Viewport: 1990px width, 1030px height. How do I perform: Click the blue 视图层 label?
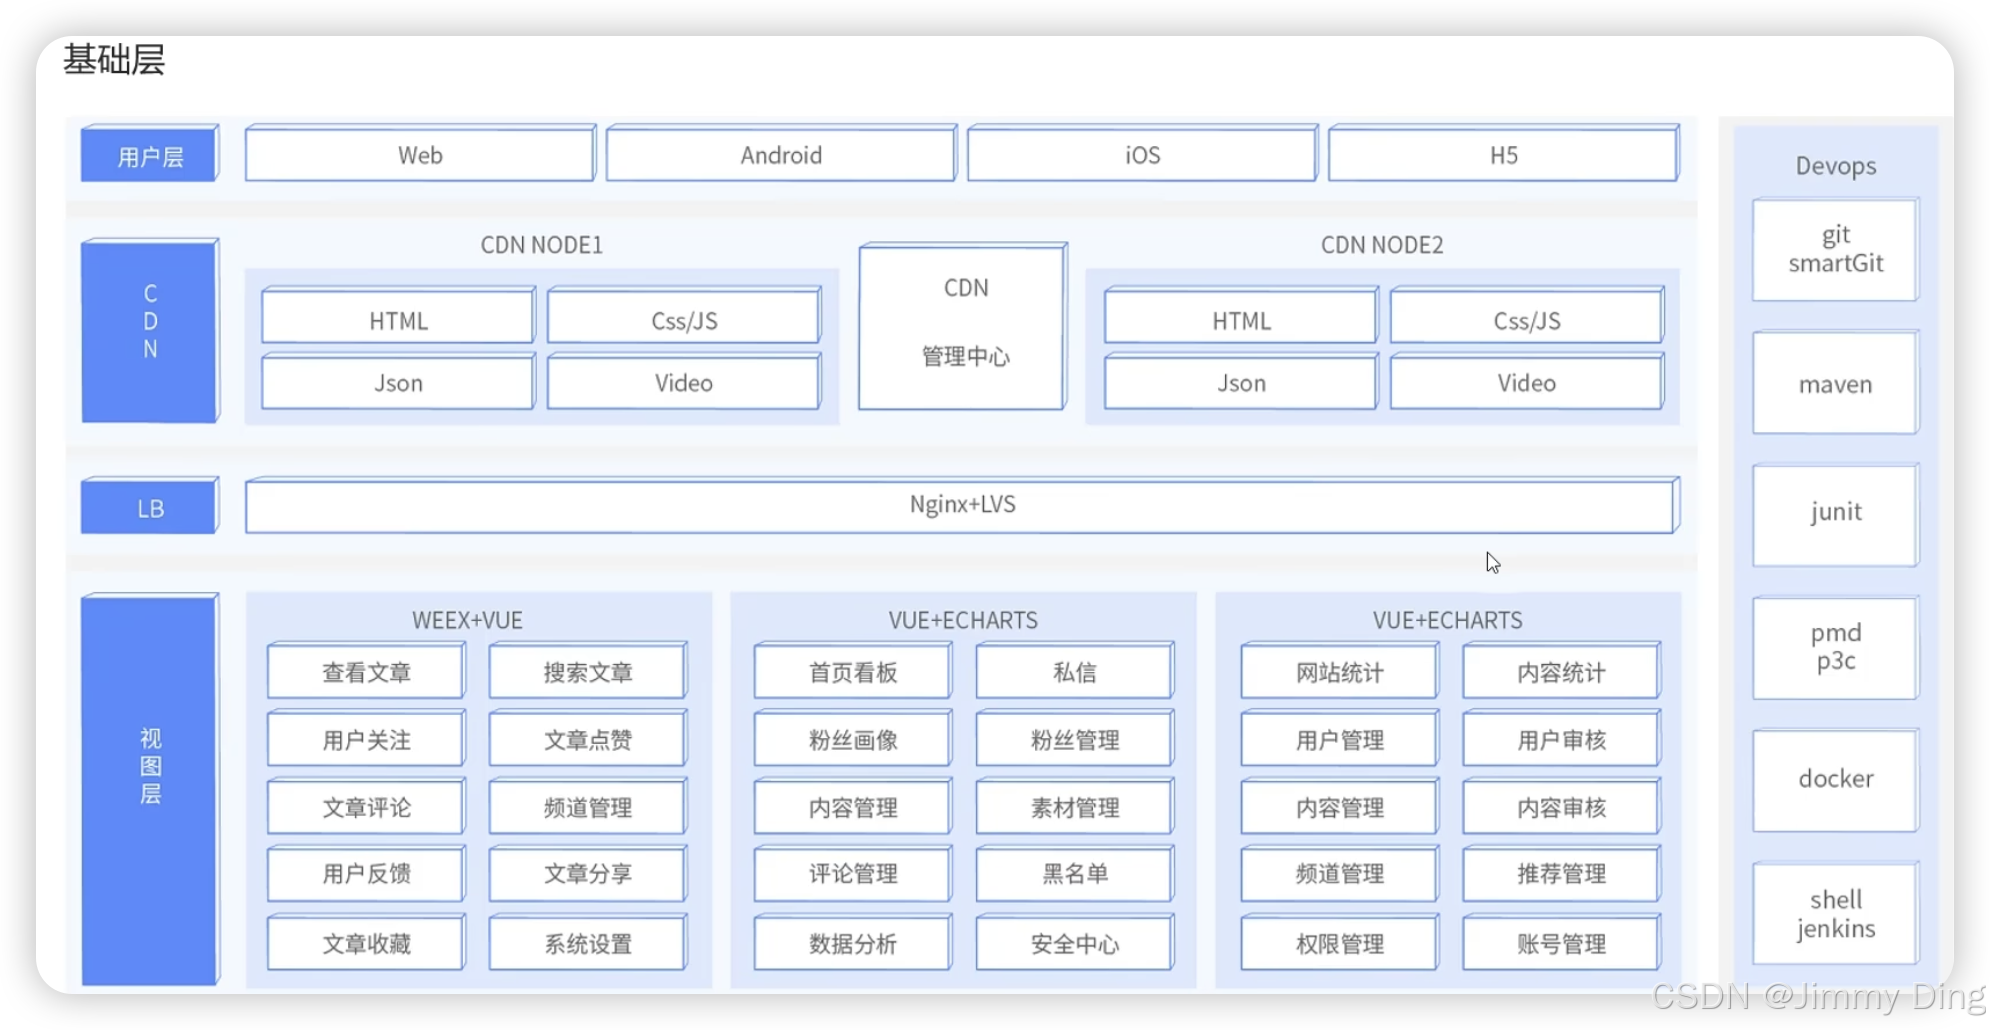coord(150,790)
